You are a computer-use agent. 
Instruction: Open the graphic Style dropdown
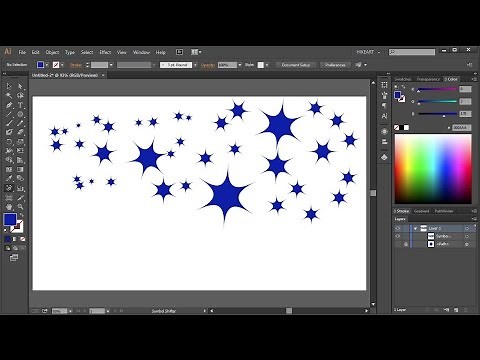[x=267, y=65]
